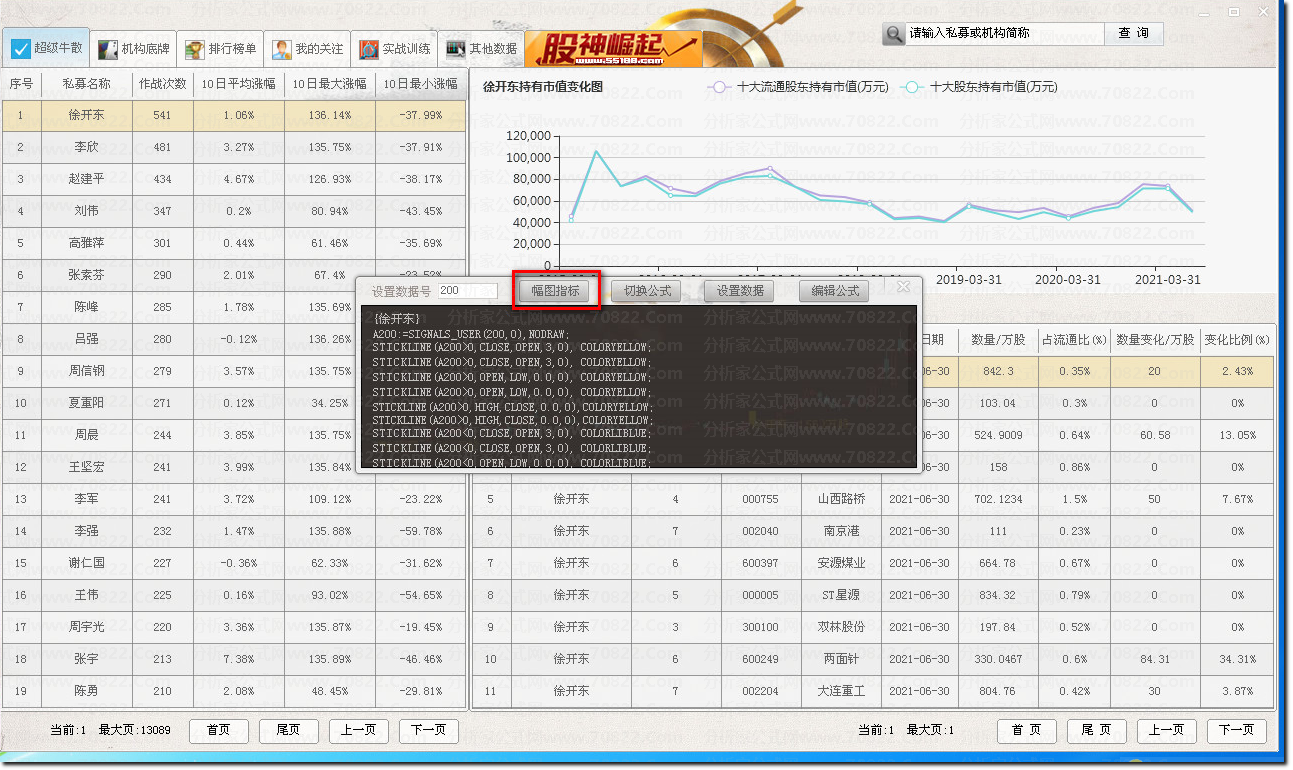1293x770 pixels.
Task: Click the 10日最大涨幅 column header
Action: click(x=330, y=84)
